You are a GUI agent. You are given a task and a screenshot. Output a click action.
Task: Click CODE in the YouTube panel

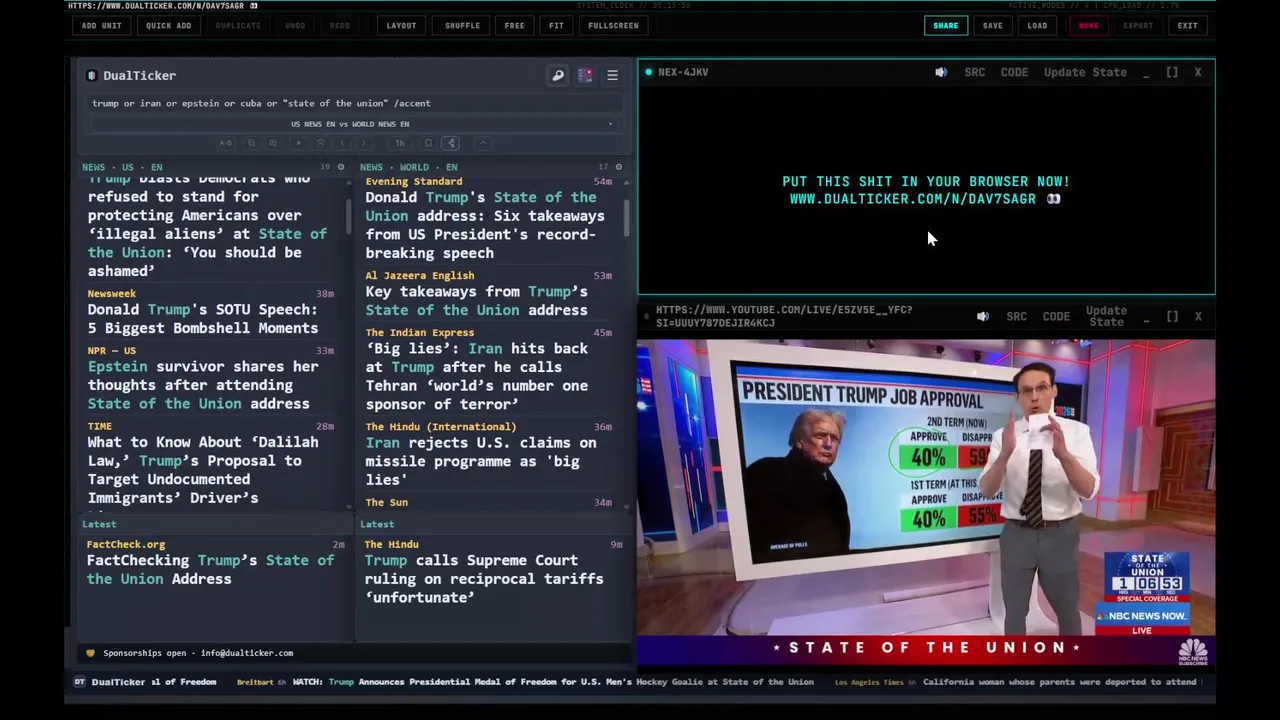click(x=1056, y=316)
